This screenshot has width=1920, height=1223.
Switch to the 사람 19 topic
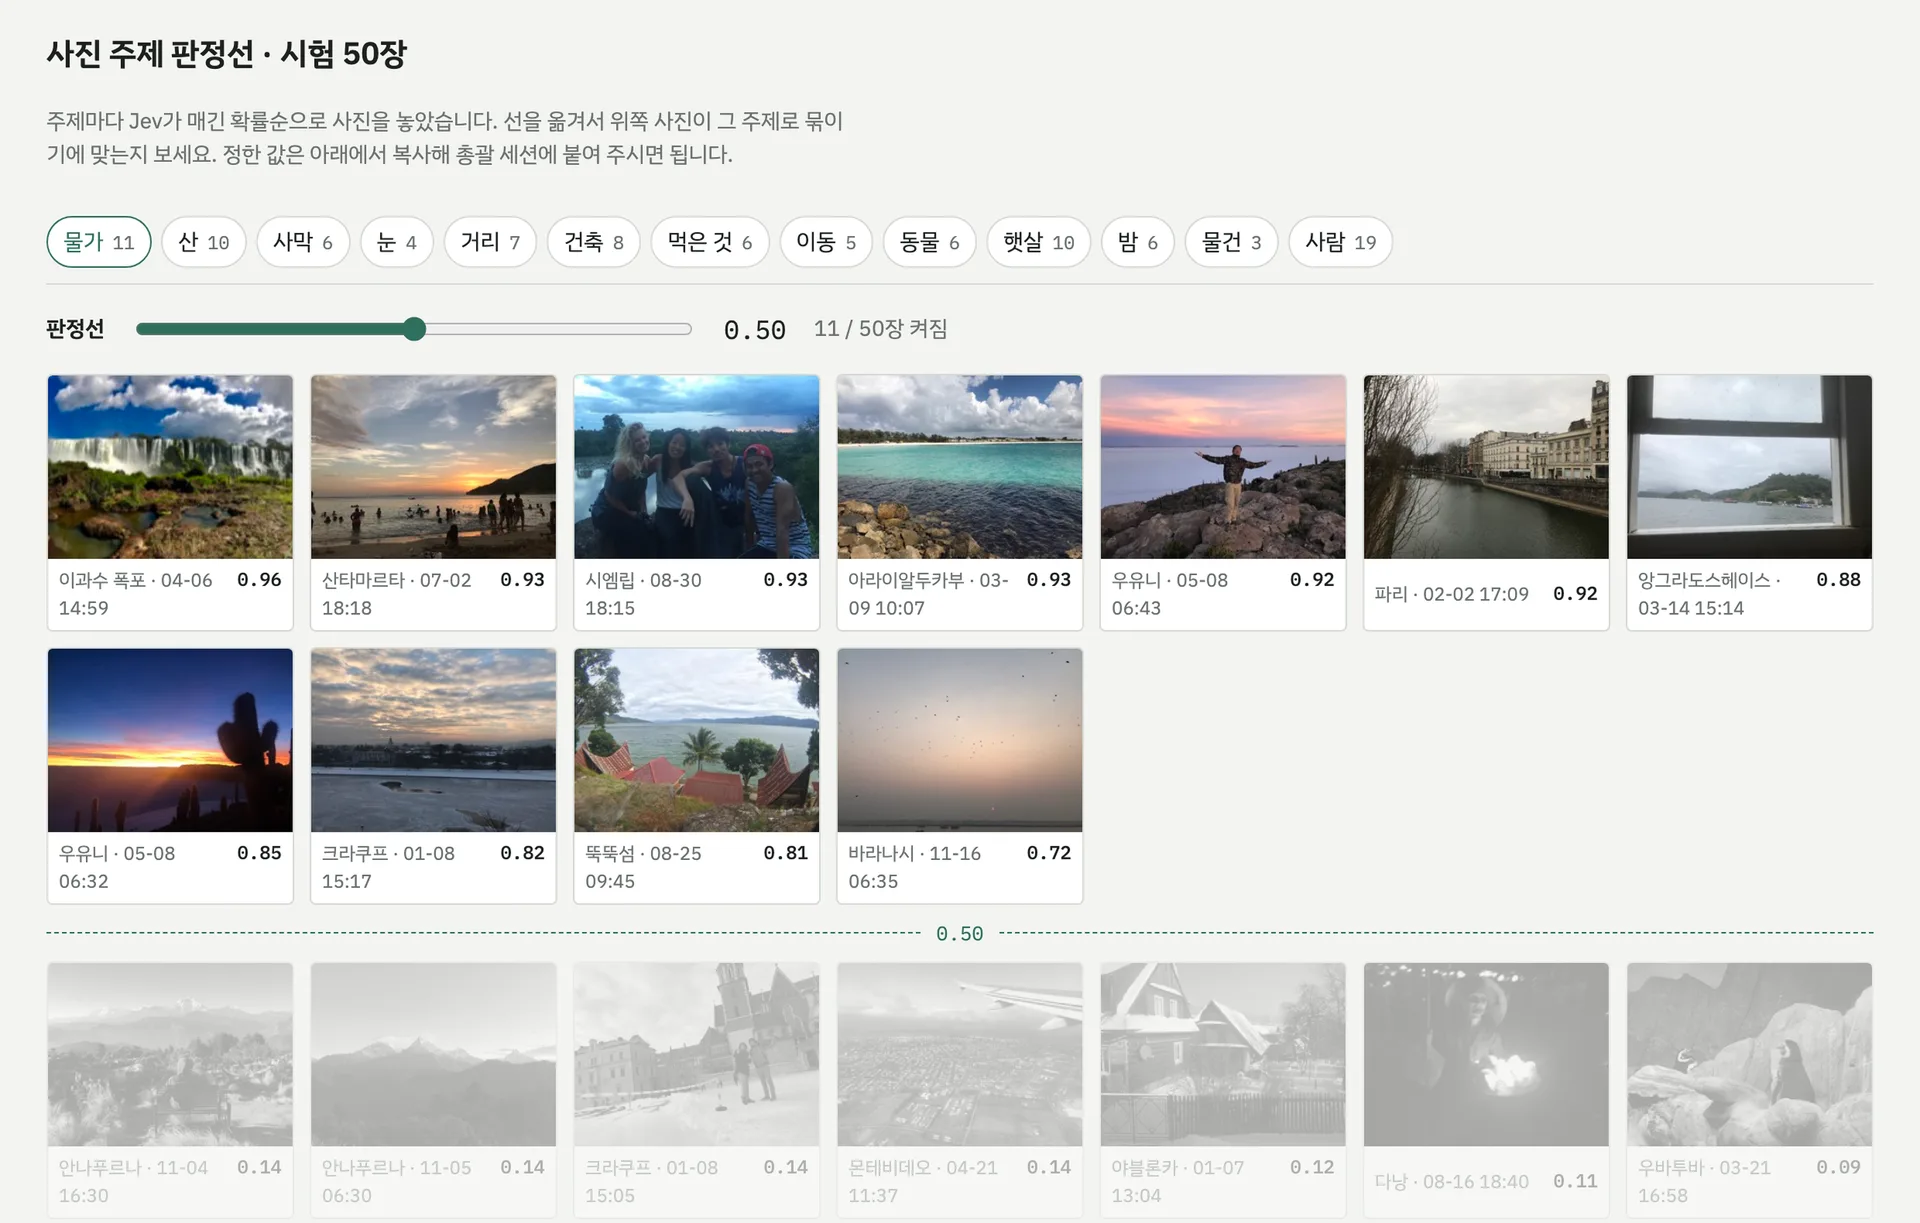(x=1341, y=242)
